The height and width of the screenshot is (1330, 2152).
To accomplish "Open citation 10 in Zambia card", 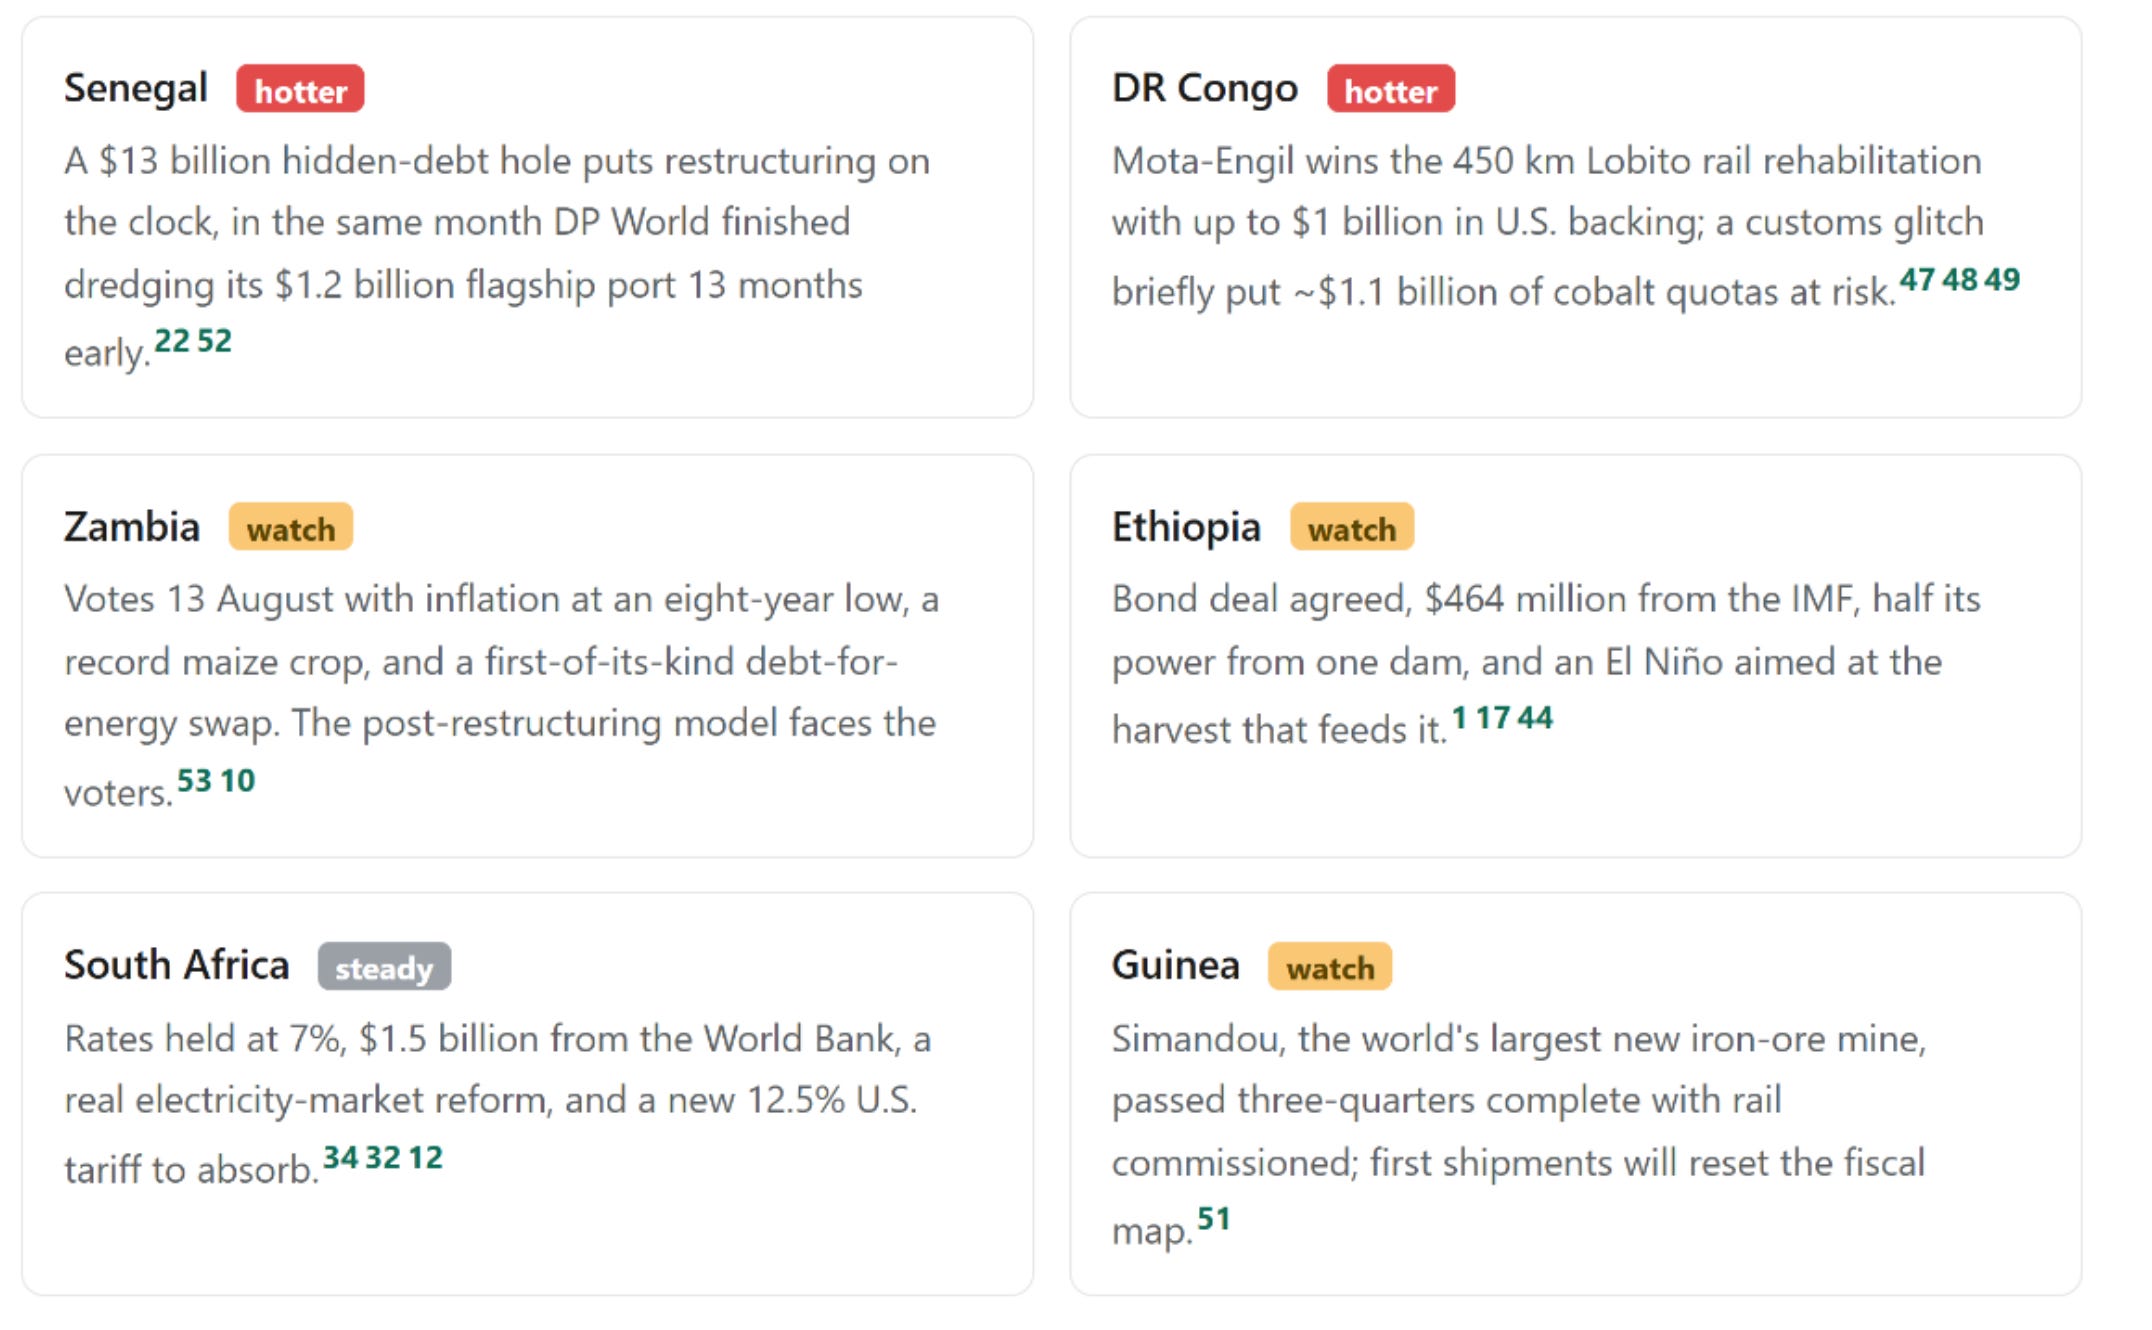I will (x=237, y=780).
